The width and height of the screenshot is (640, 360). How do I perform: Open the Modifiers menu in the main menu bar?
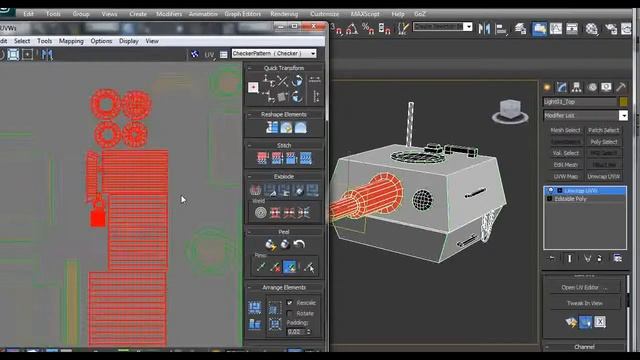(x=169, y=14)
